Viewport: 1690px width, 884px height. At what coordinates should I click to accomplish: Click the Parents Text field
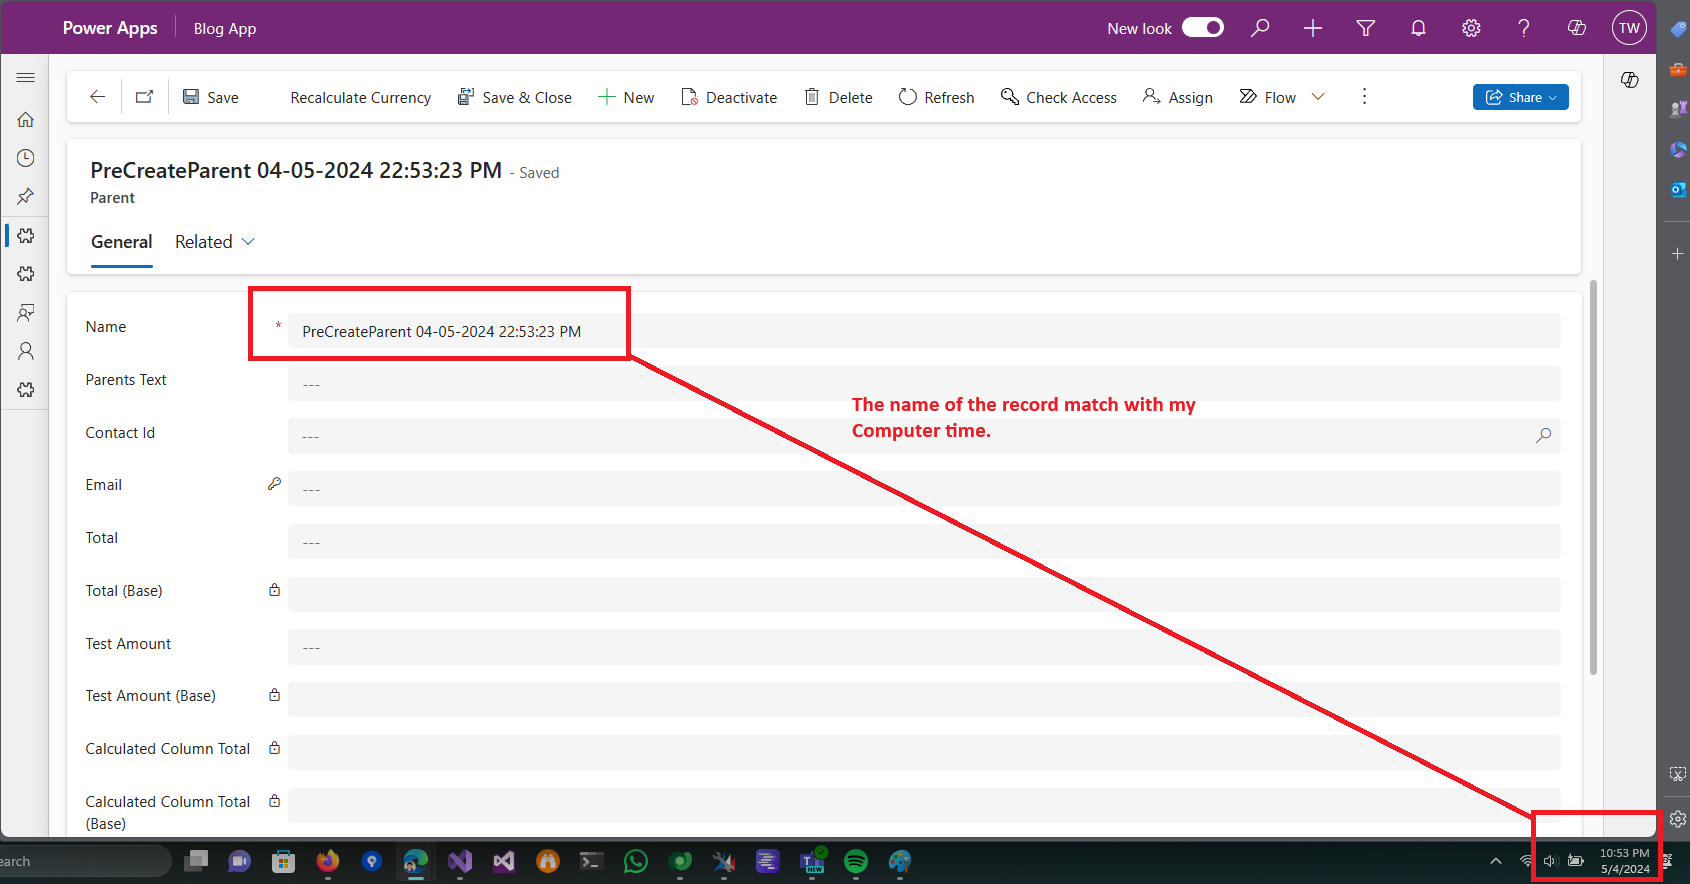point(923,384)
